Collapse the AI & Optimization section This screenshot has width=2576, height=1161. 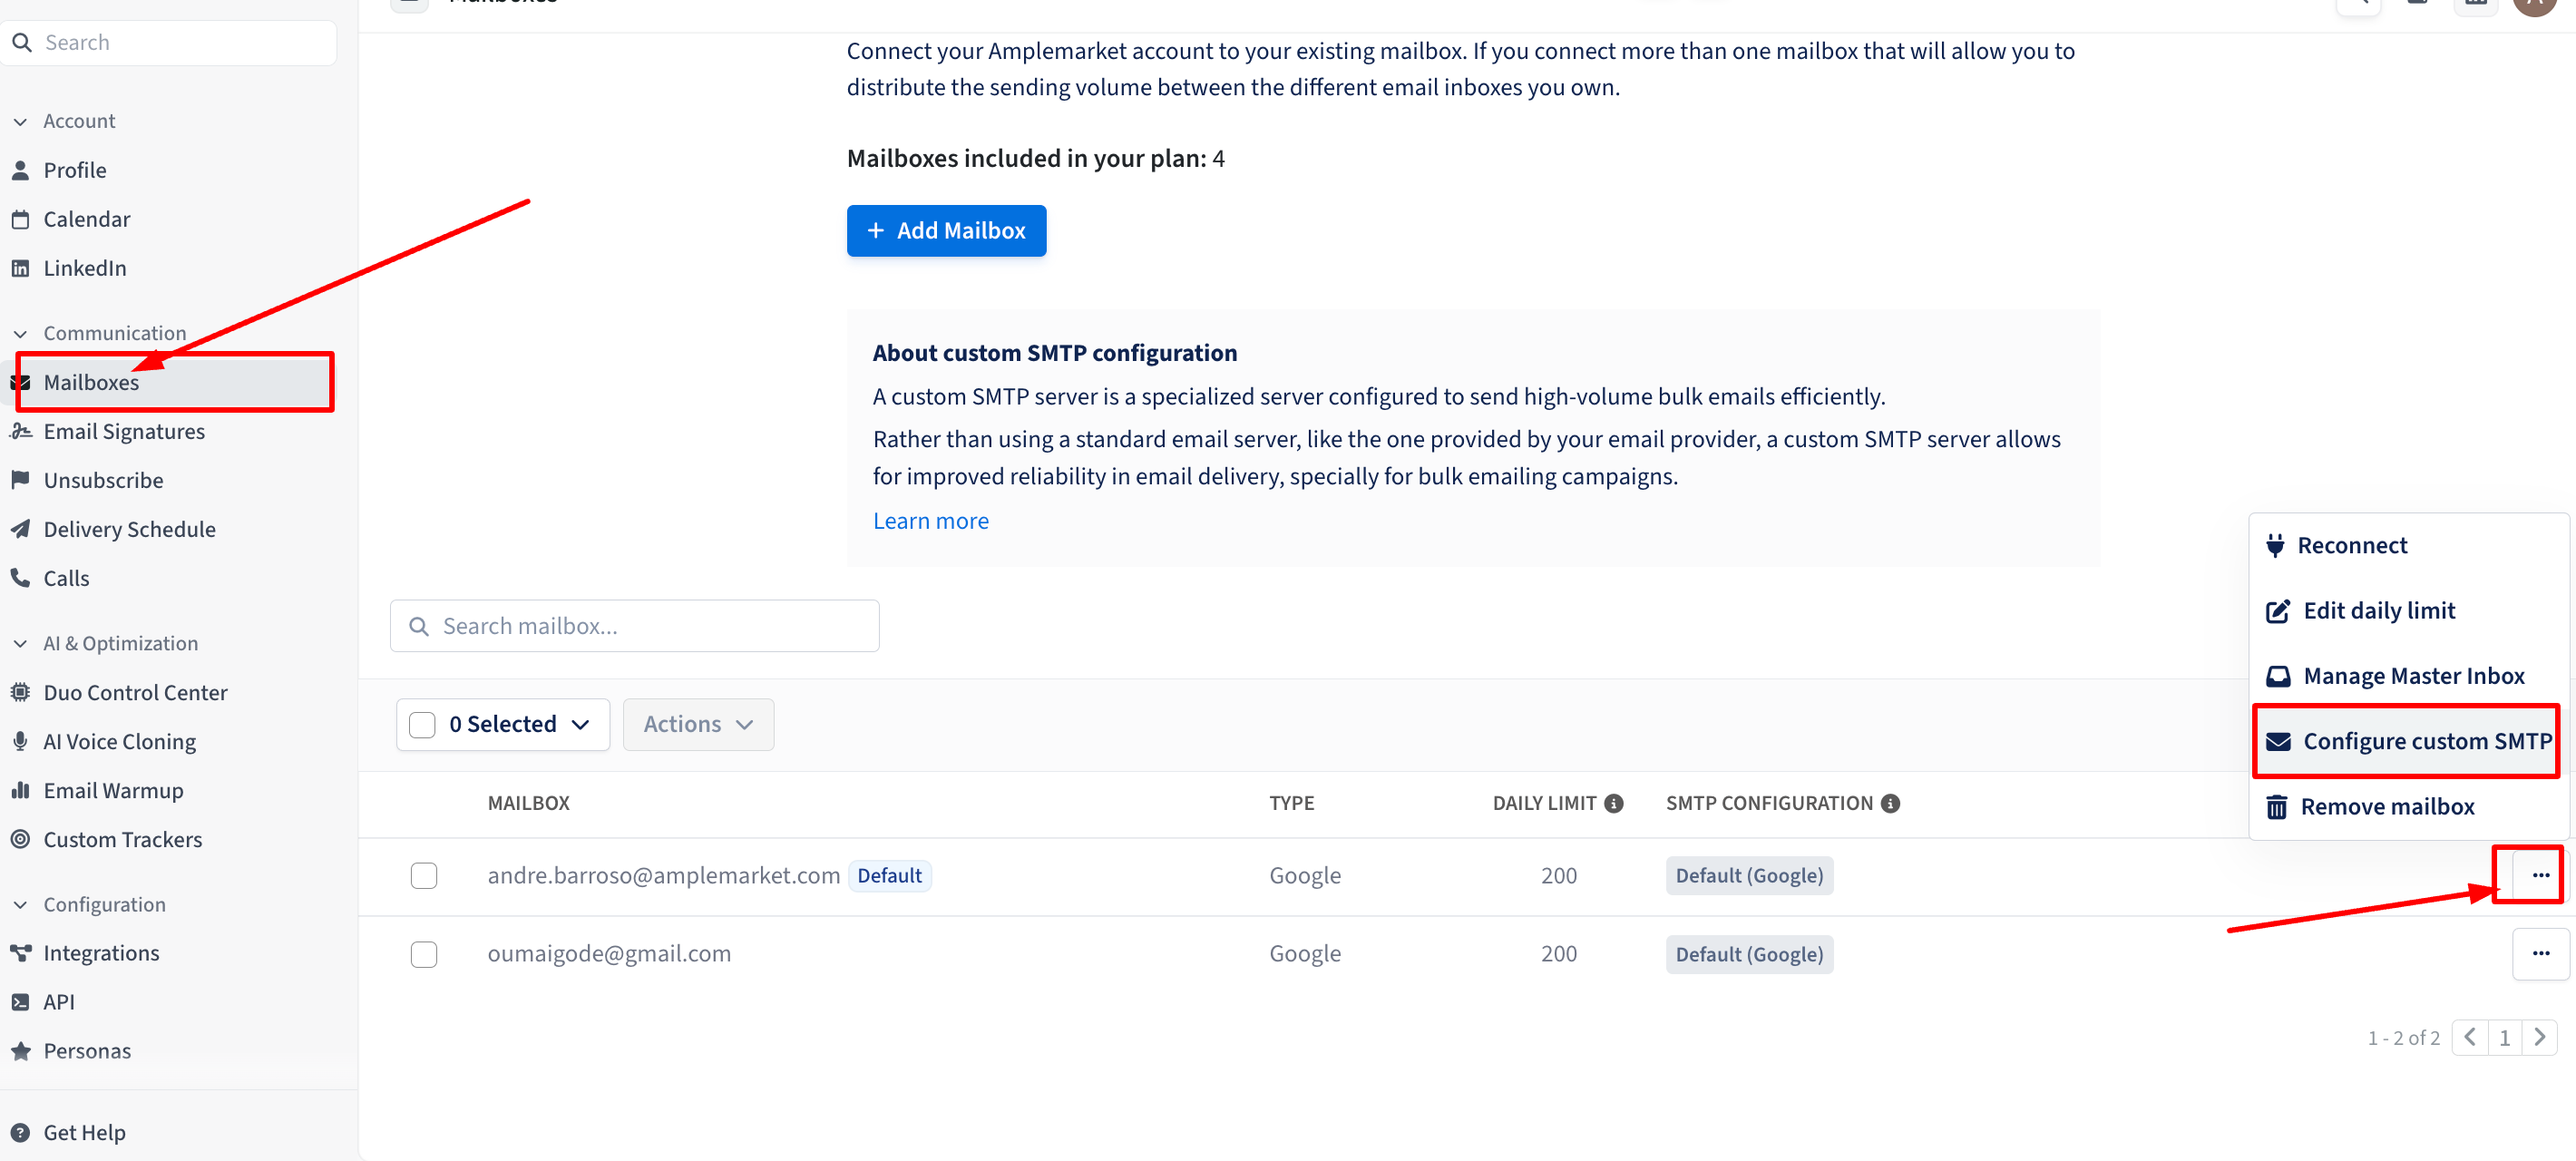click(x=21, y=643)
